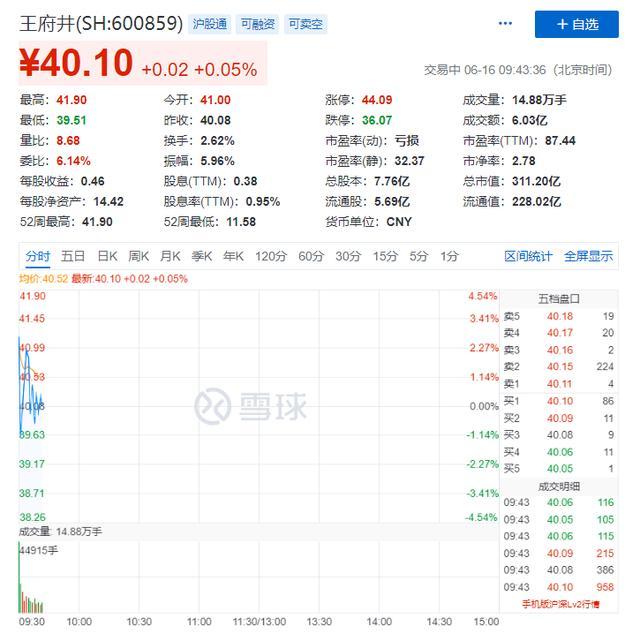Click the 量比 value 8.68
Image resolution: width=640 pixels, height=641 pixels.
[x=68, y=141]
